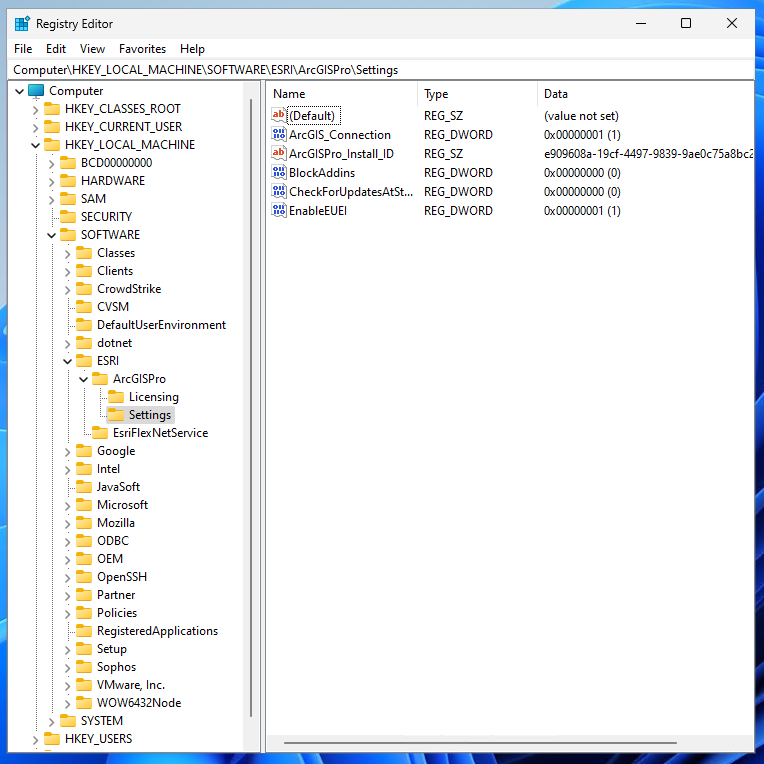Select the DefaultUserEnvironment key

coord(161,325)
